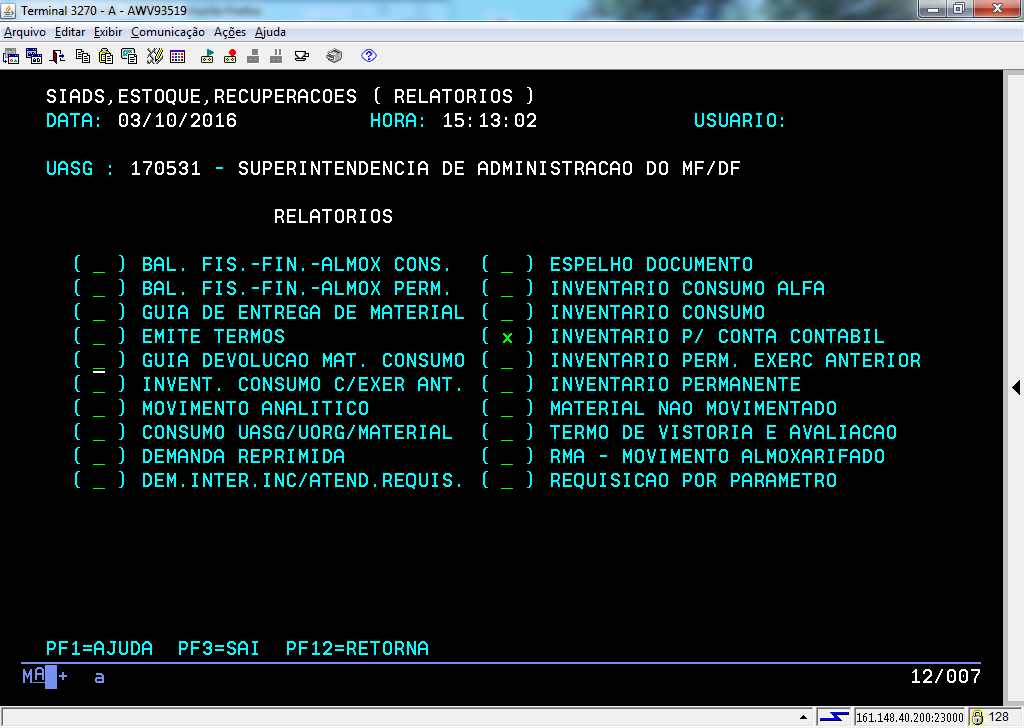Open the Ajuda menu

(270, 32)
